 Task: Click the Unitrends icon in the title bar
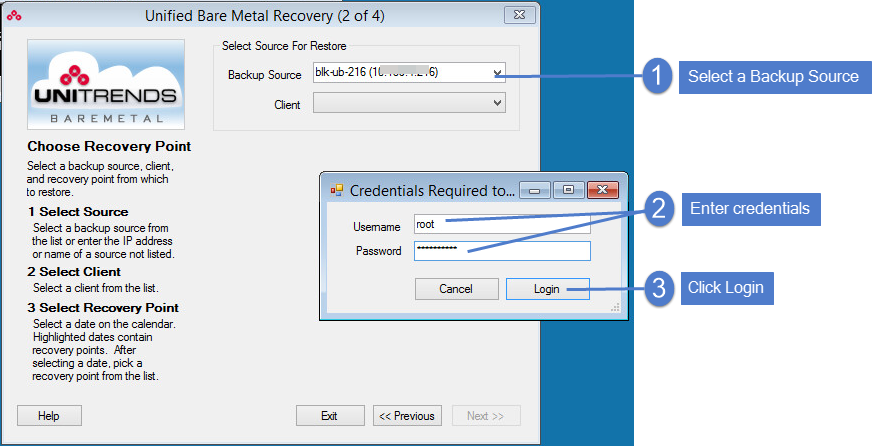tap(14, 16)
